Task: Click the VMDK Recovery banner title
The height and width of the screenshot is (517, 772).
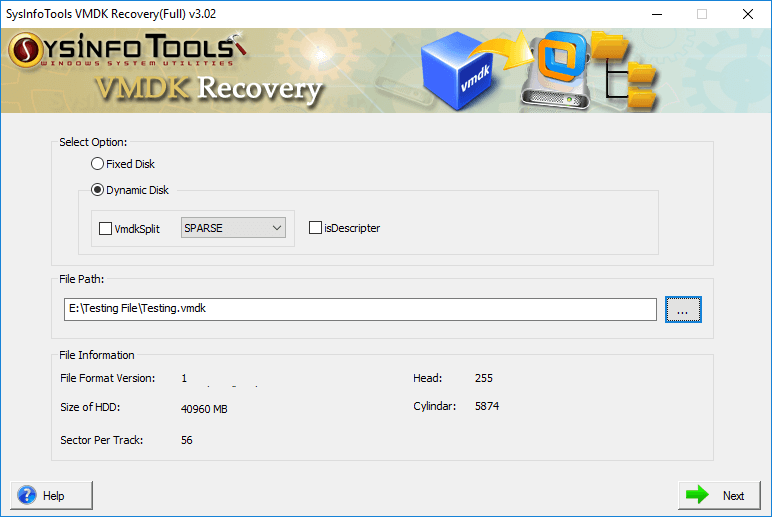Action: [x=209, y=88]
